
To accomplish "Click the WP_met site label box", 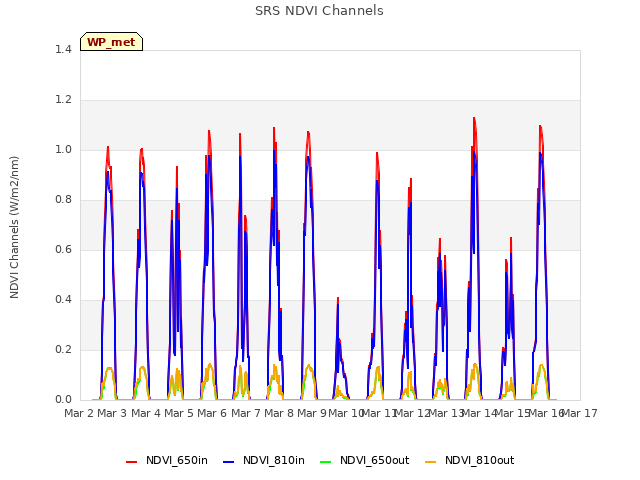I will click(111, 42).
